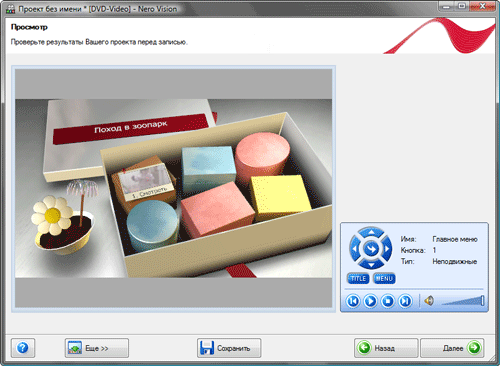Close the Nero Vision window
Screen dimensions: 500x366
(x=482, y=6)
